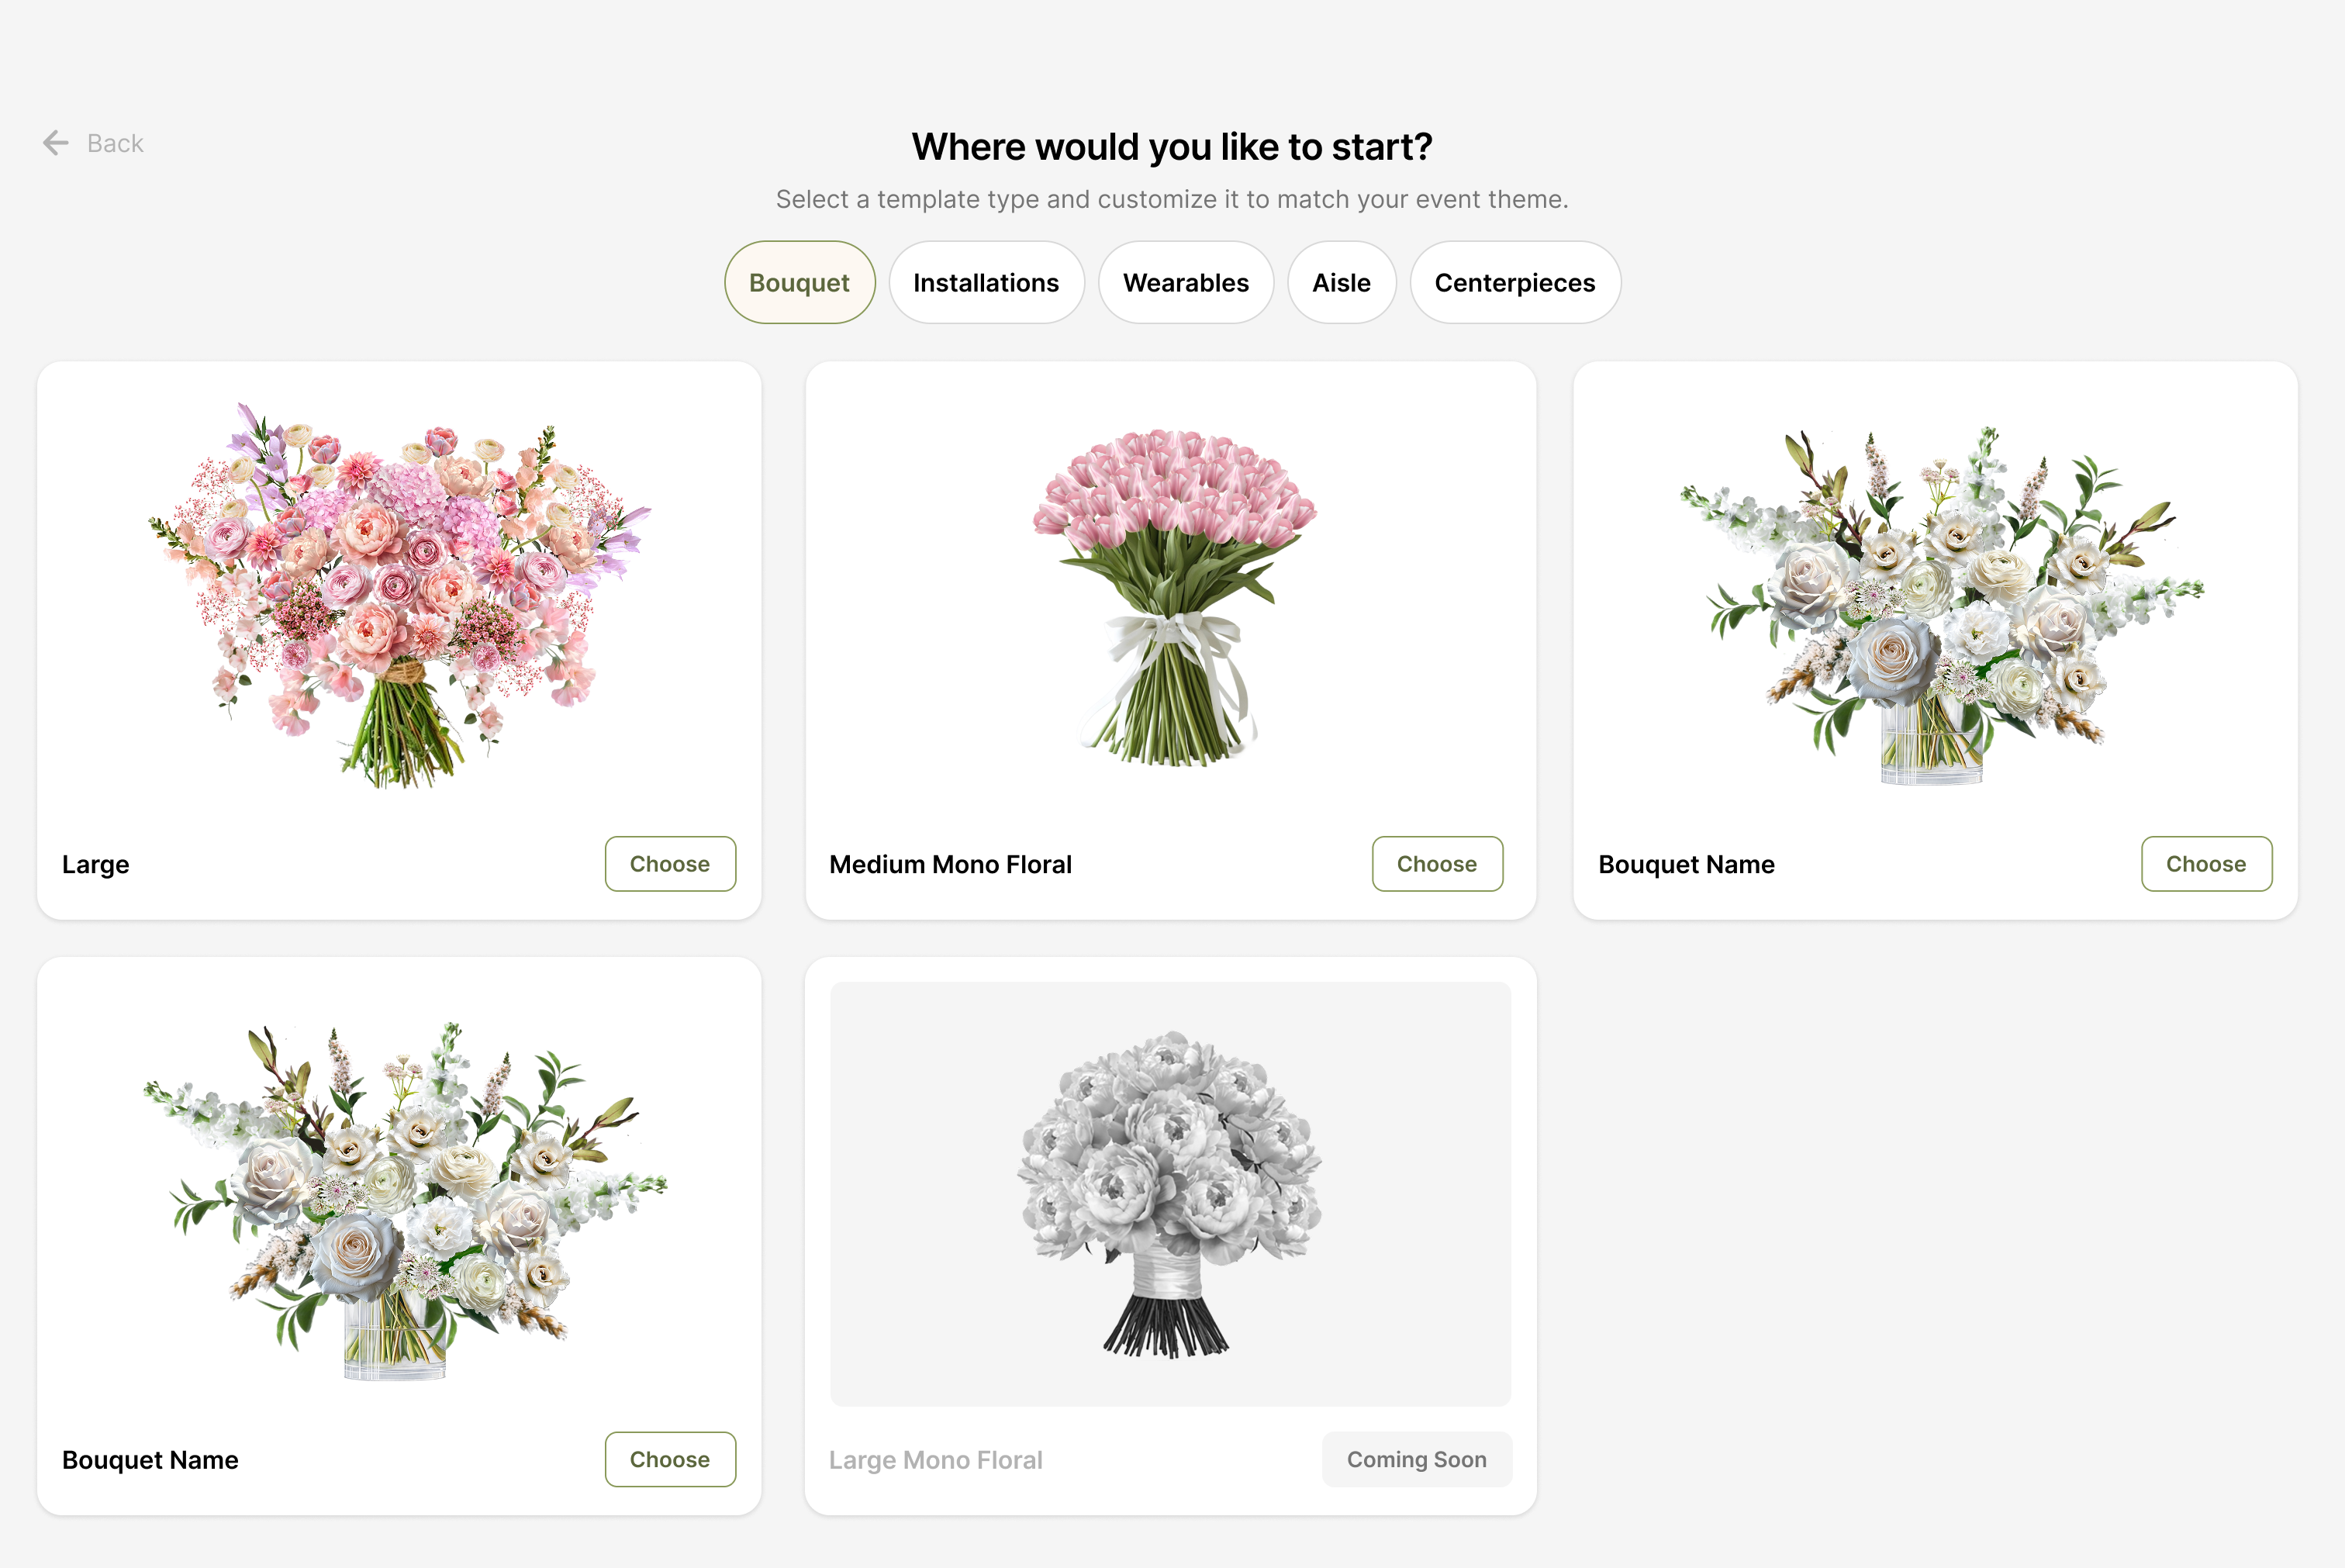
Task: Click the back arrow icon
Action: coord(56,143)
